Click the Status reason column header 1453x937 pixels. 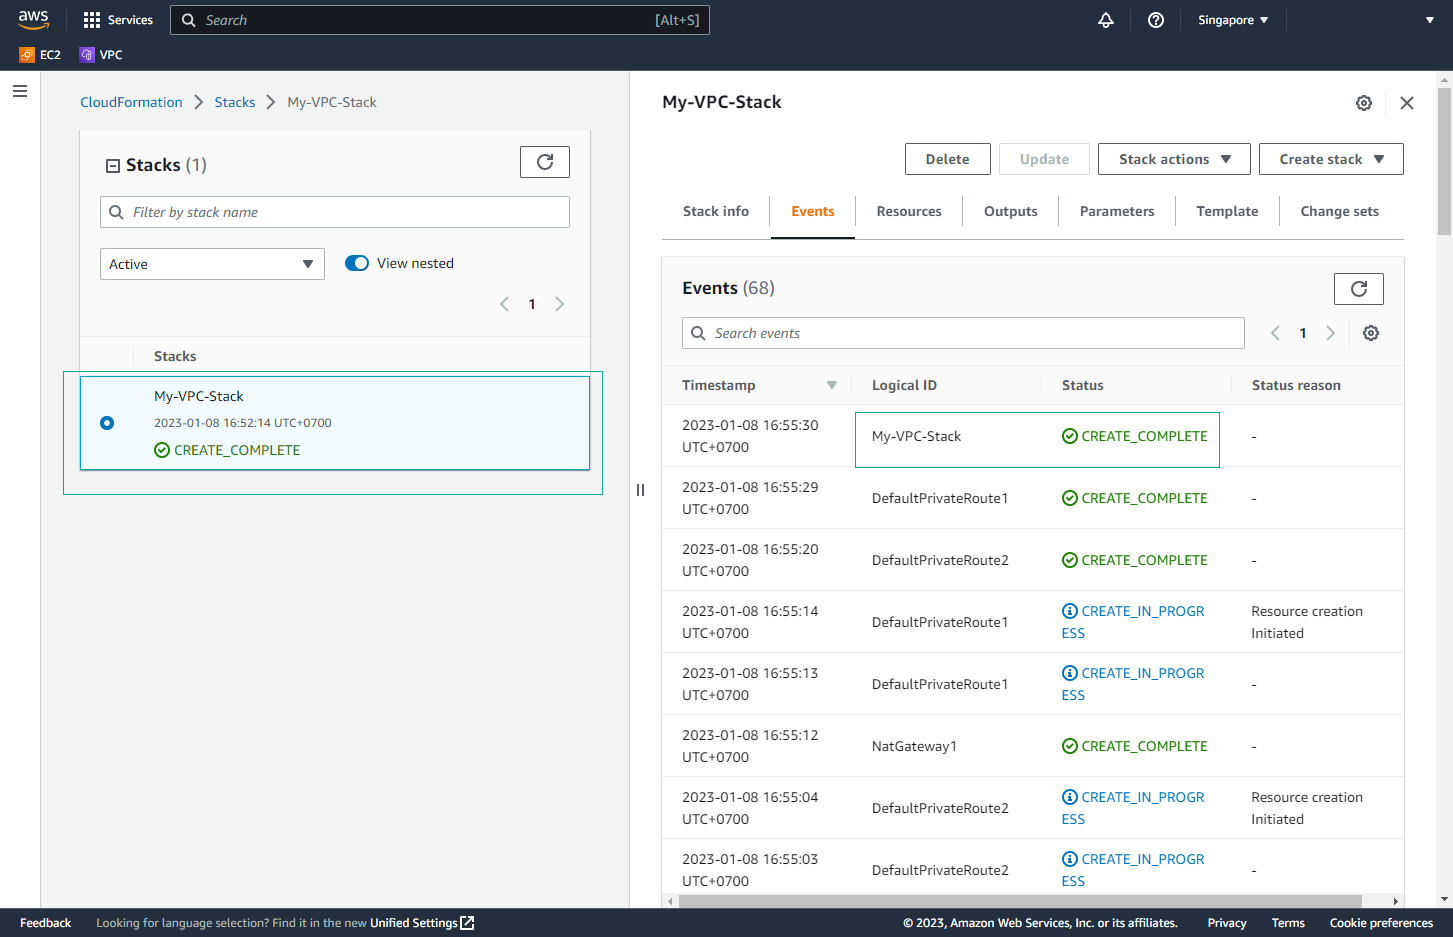pyautogui.click(x=1296, y=385)
